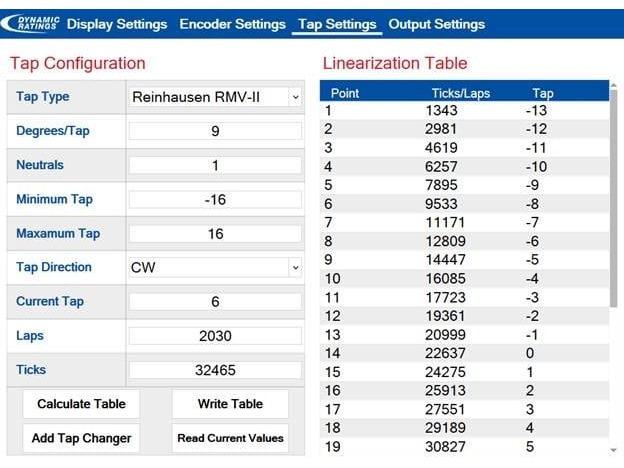Select the row with ticks 7895
Screen dimensions: 624x468
(464, 185)
